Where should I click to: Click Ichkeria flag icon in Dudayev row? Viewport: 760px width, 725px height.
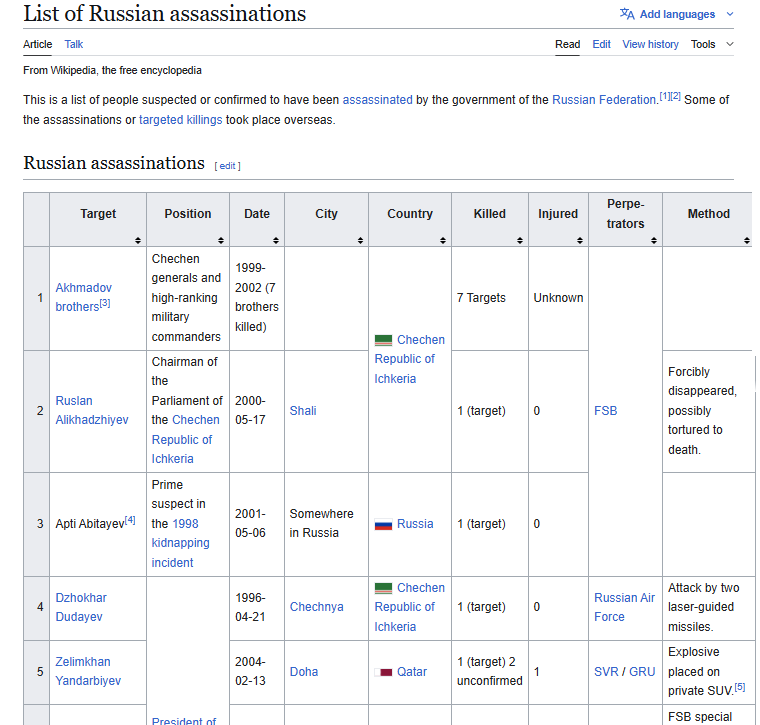383,588
